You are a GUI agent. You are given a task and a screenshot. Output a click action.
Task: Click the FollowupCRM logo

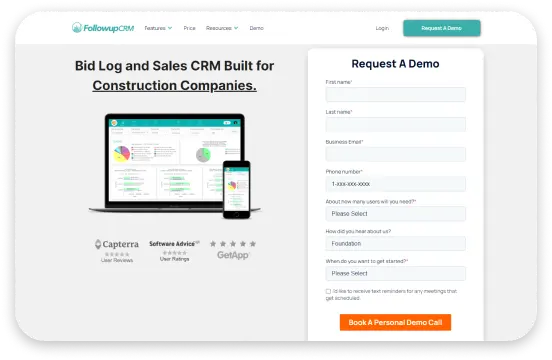point(103,28)
